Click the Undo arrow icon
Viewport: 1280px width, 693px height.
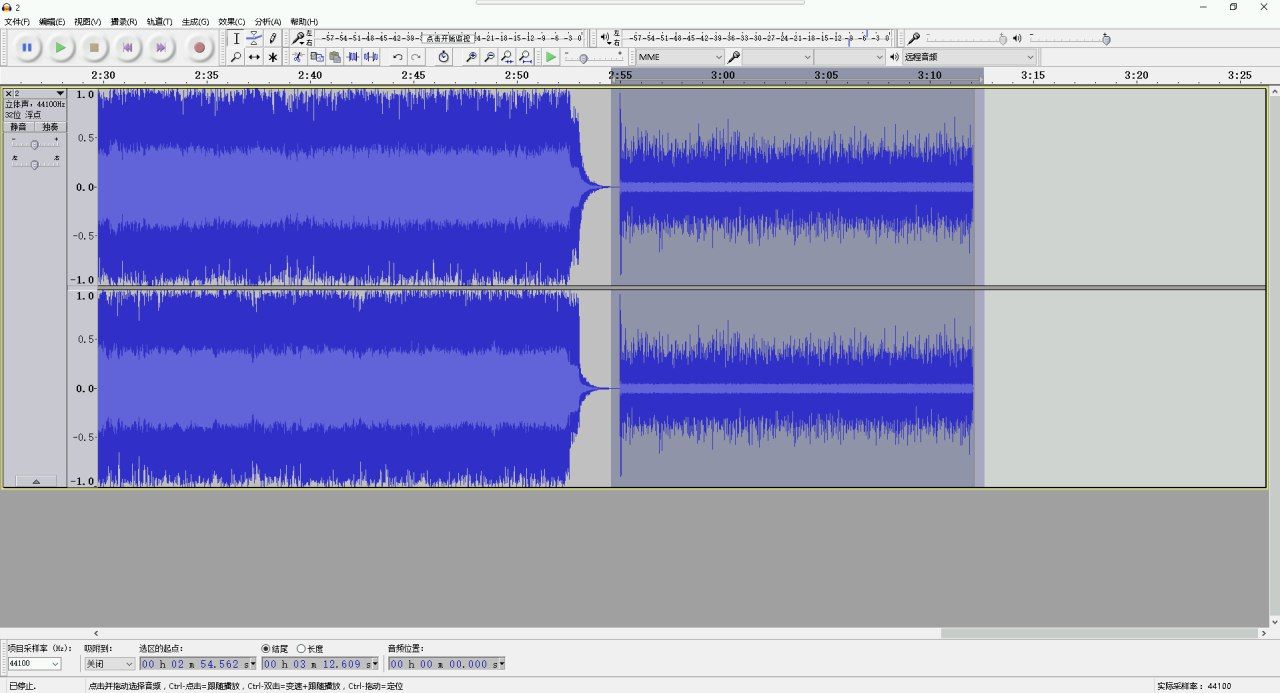pyautogui.click(x=398, y=57)
